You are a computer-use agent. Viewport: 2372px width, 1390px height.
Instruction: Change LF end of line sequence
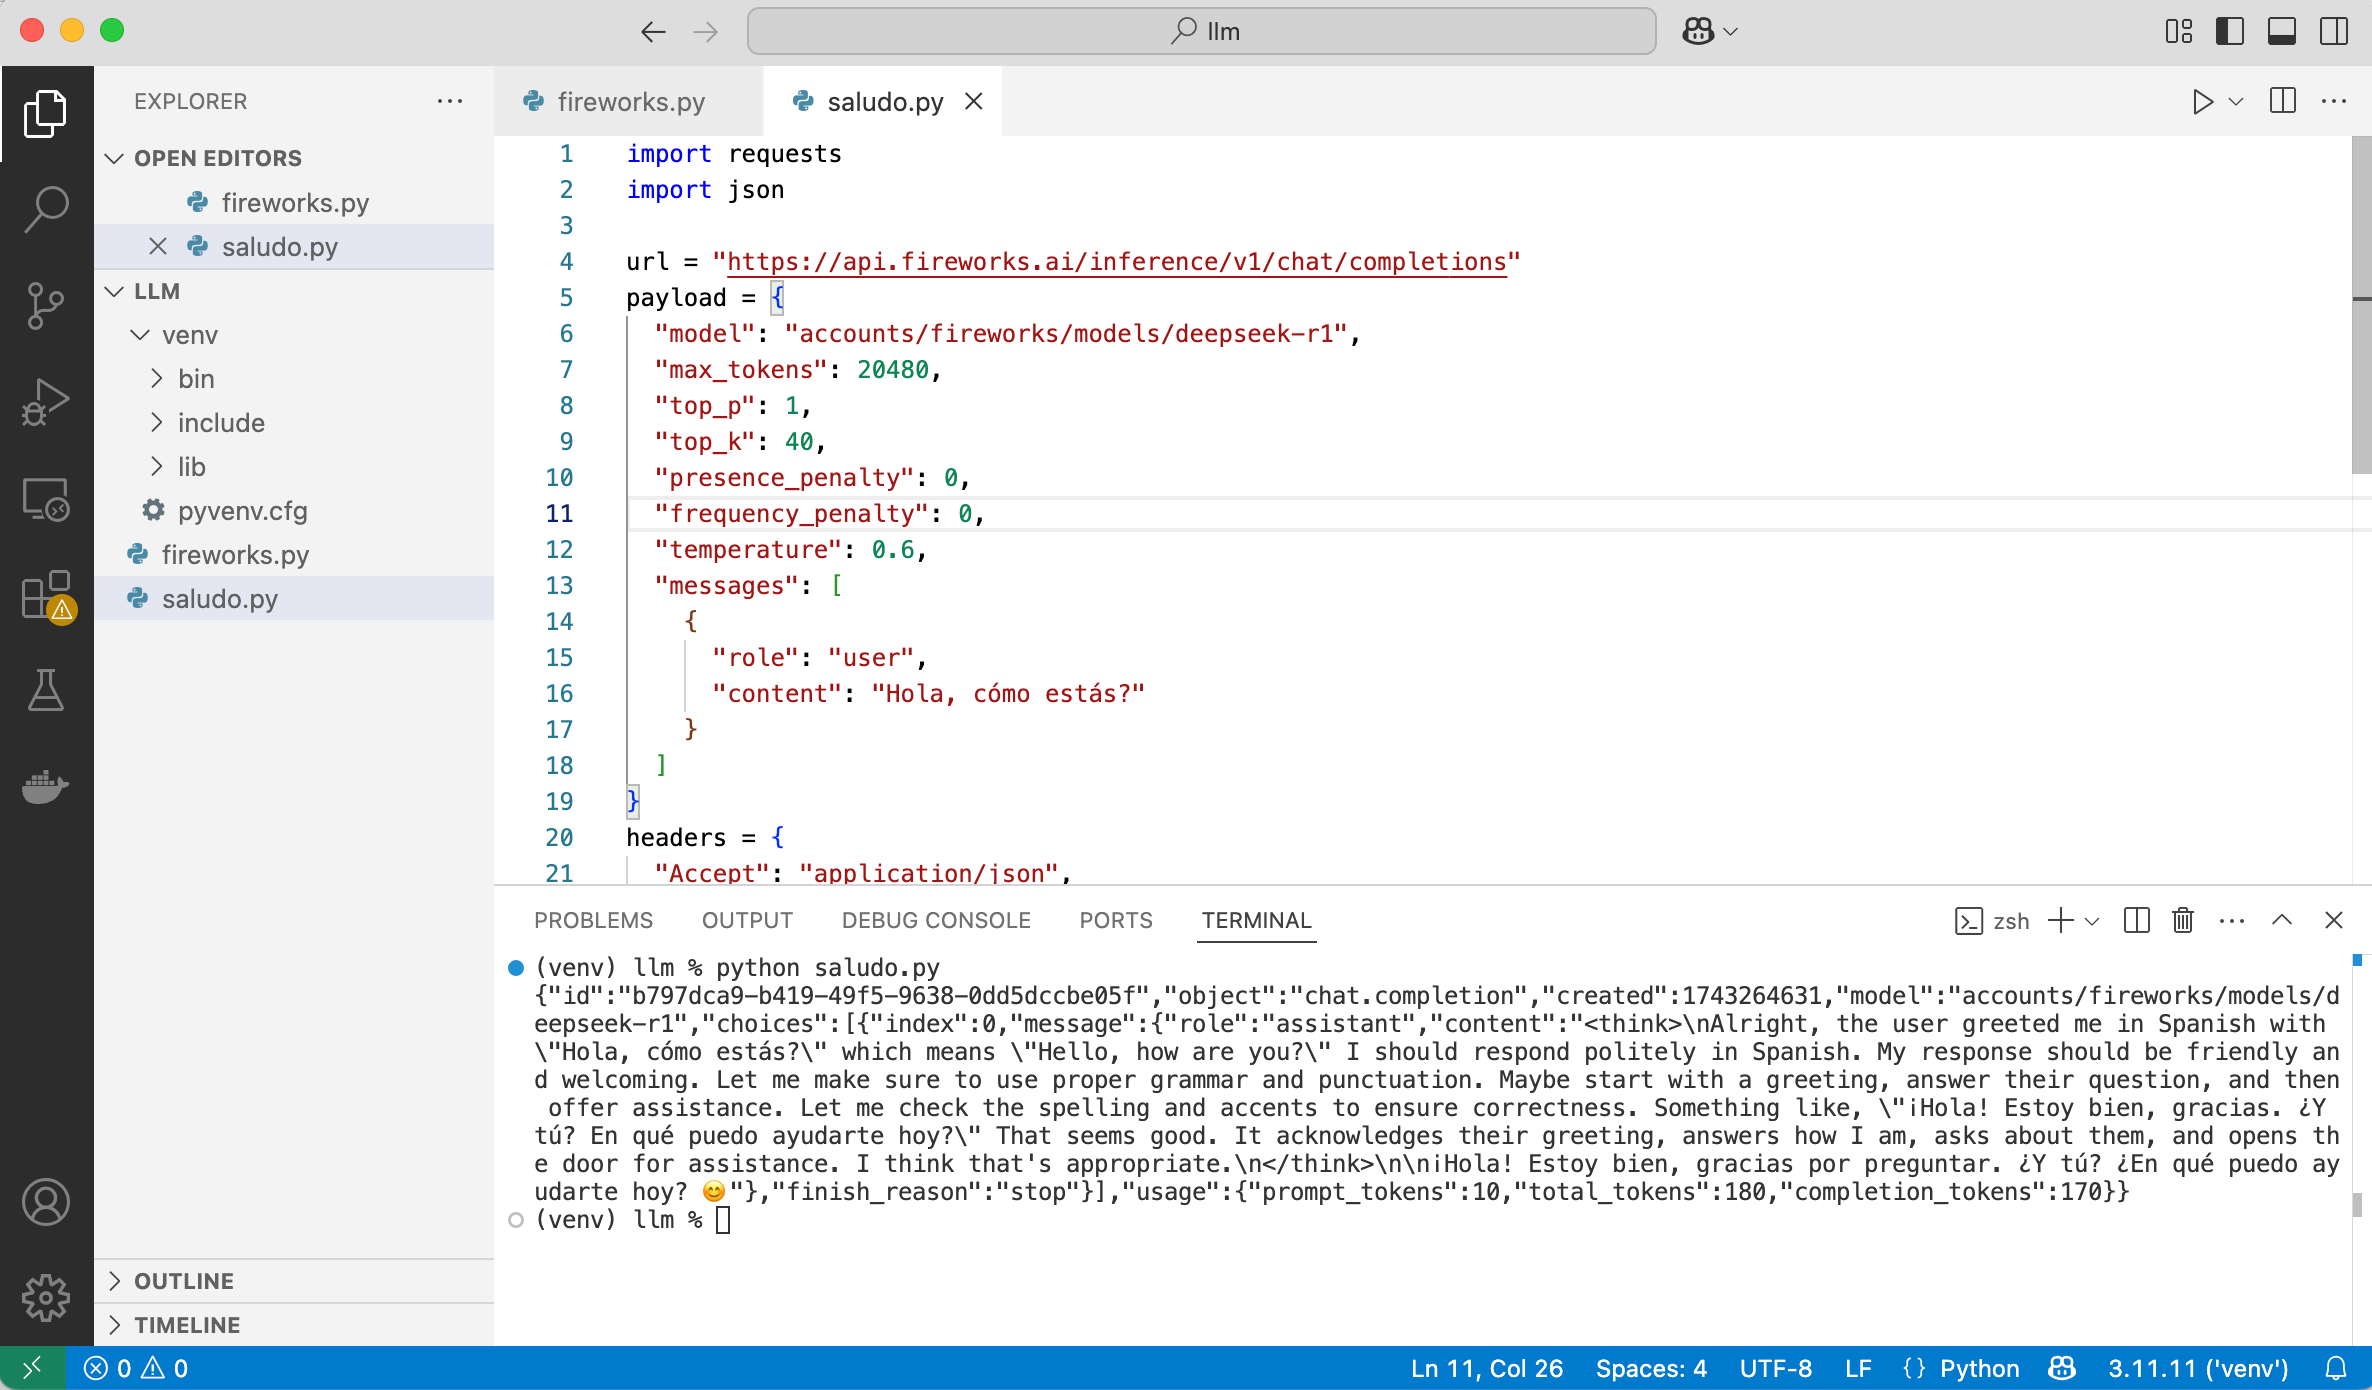coord(1858,1368)
